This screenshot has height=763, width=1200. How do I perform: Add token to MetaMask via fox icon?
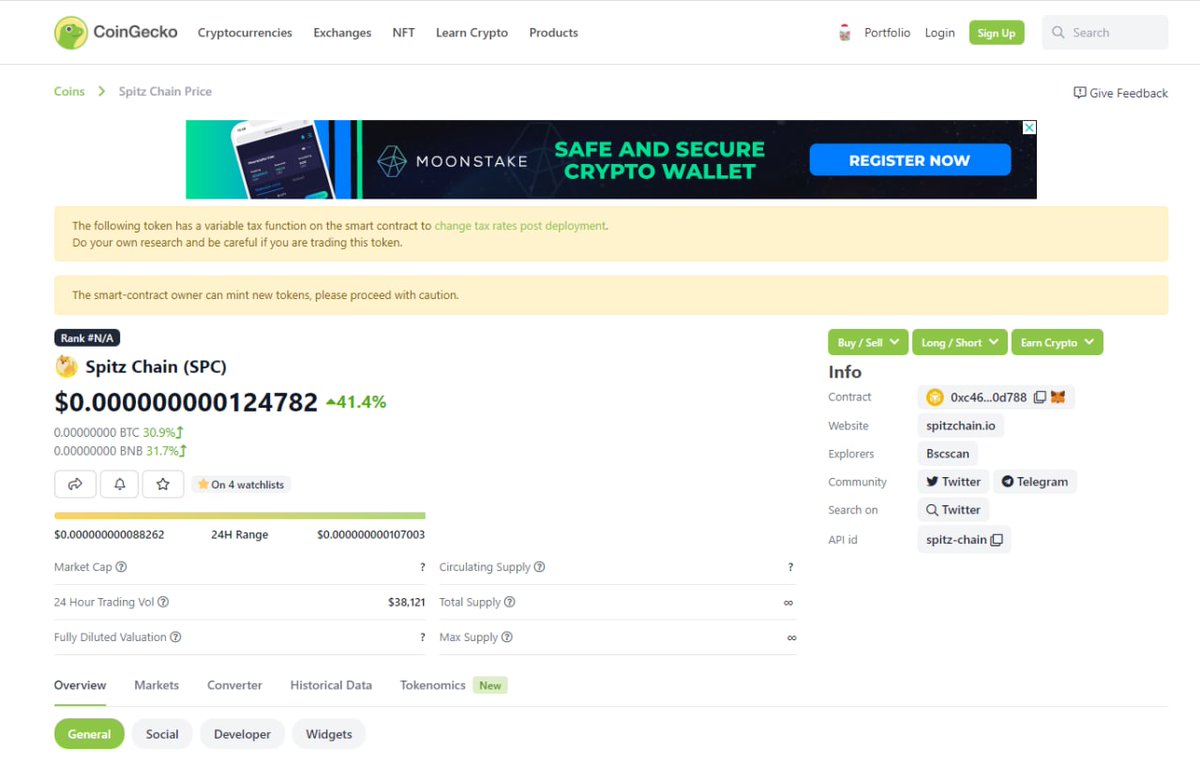1058,397
